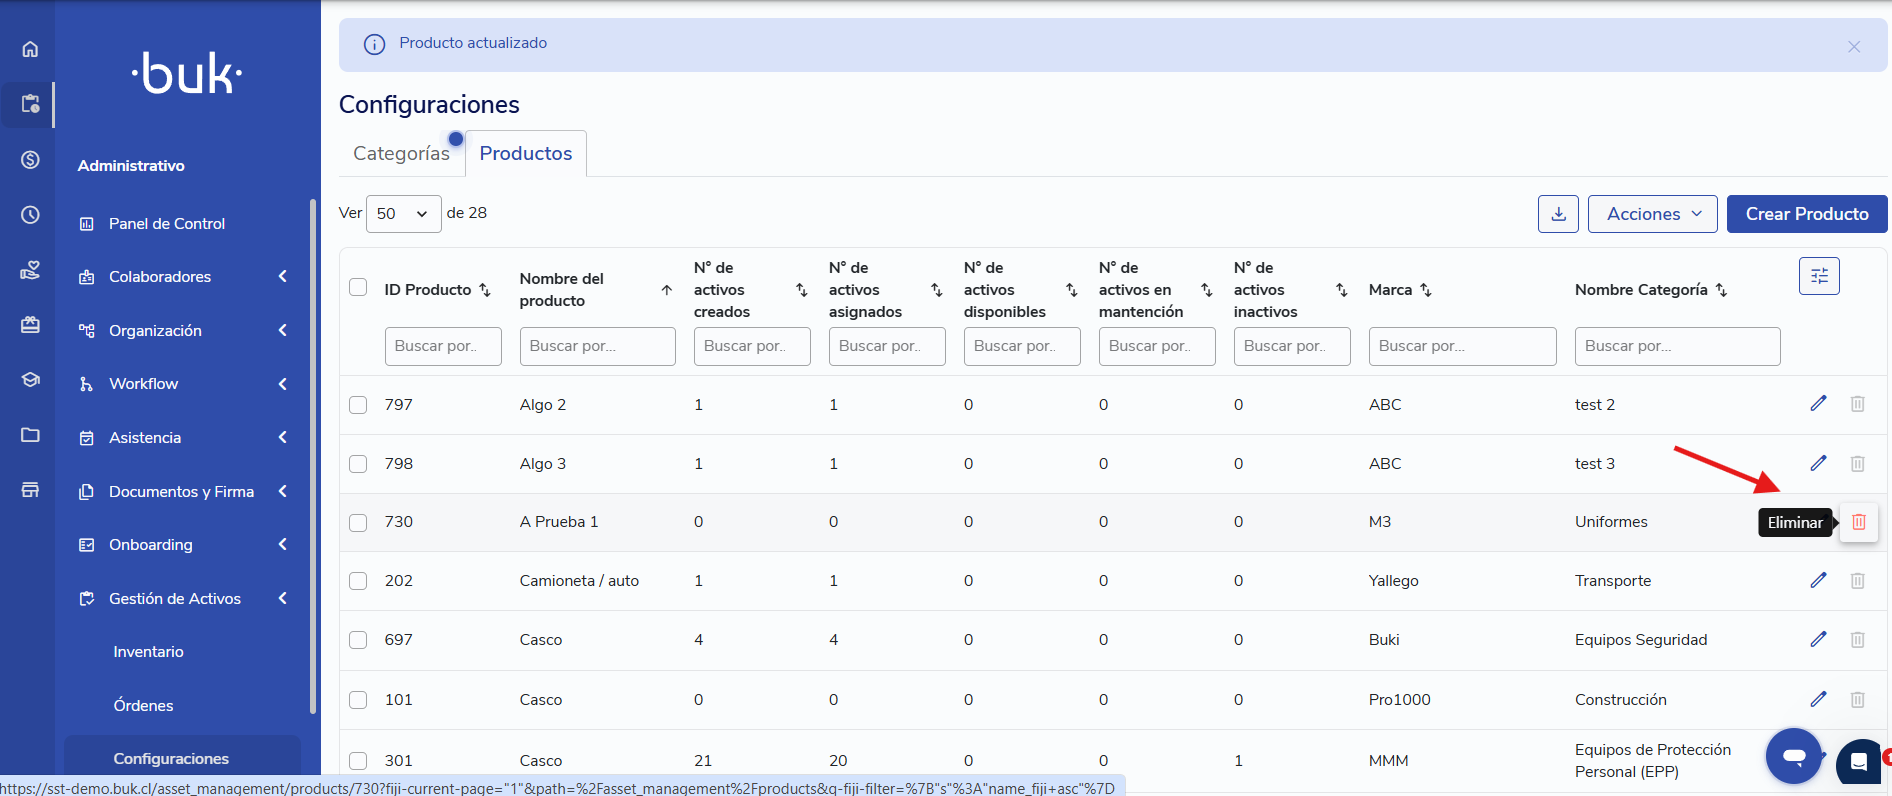Open the chat bubble support widget
The image size is (1892, 796).
point(1793,756)
